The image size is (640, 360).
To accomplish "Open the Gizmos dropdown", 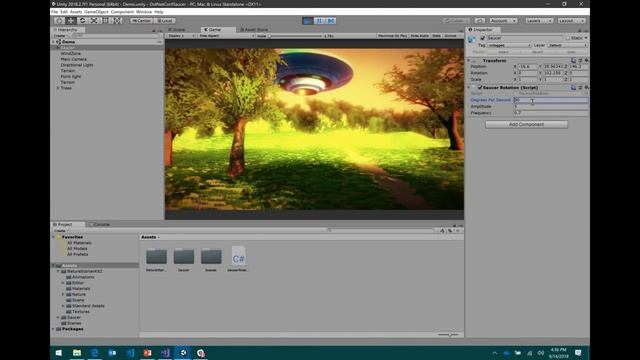I will tap(452, 36).
